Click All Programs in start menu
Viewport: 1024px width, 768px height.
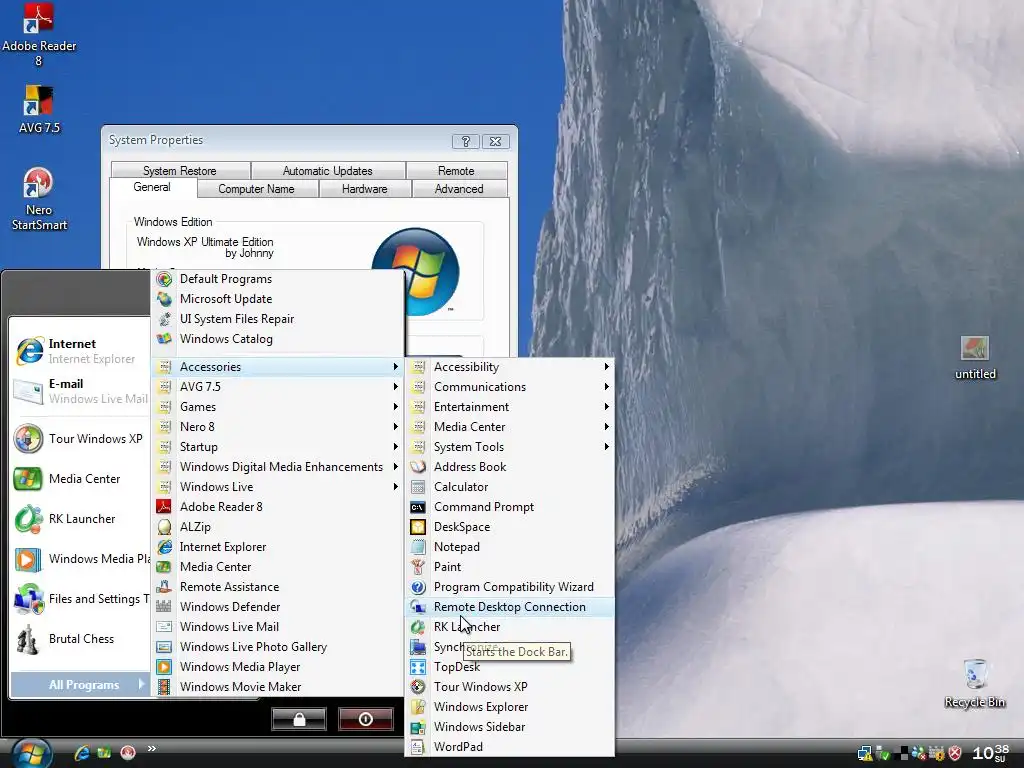80,684
